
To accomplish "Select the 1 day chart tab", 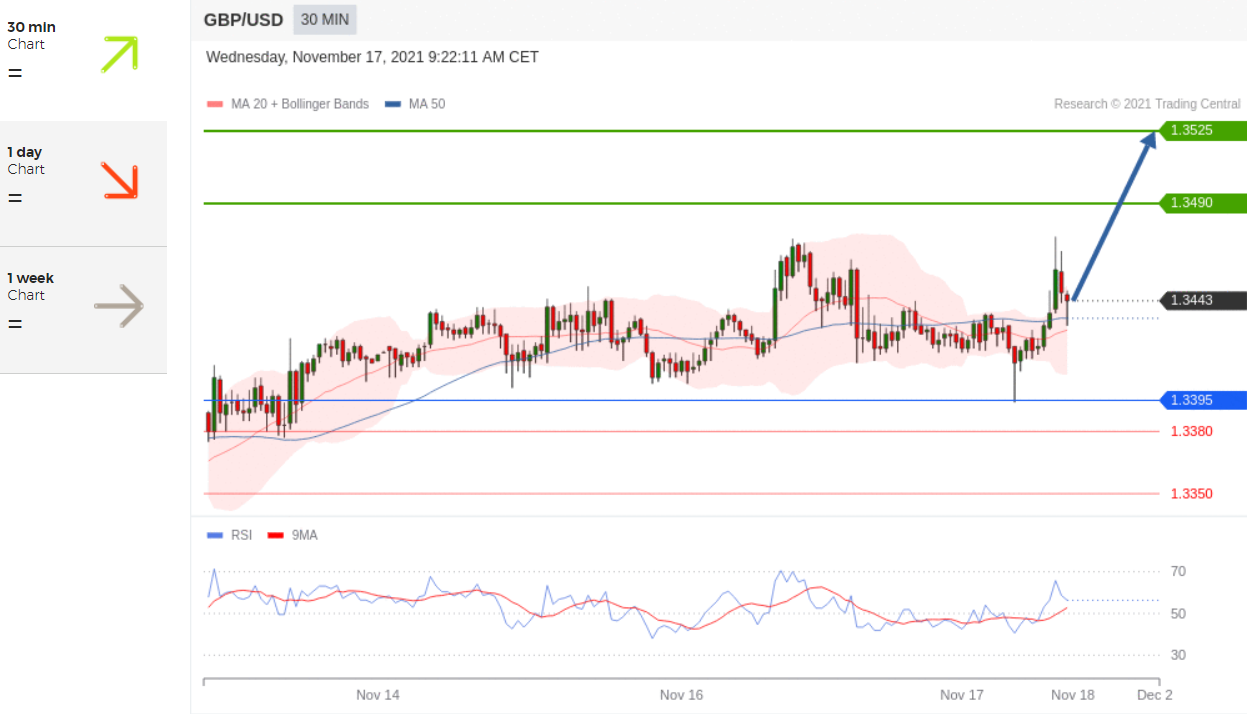I will [83, 184].
